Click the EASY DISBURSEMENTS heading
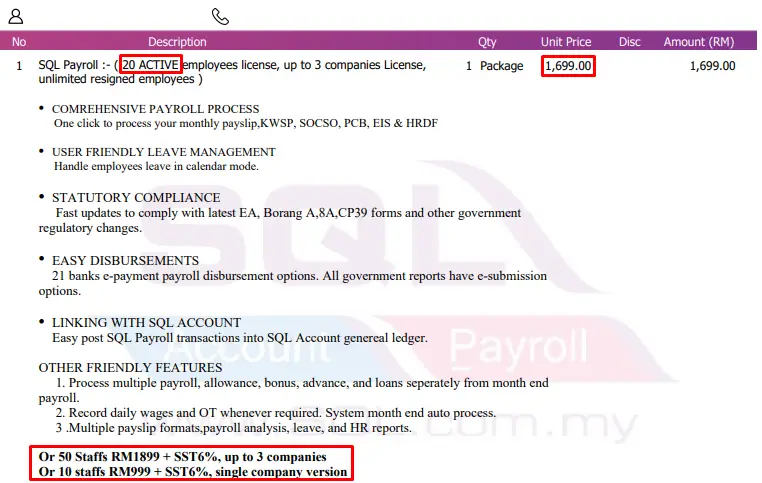The image size is (762, 483). click(125, 260)
